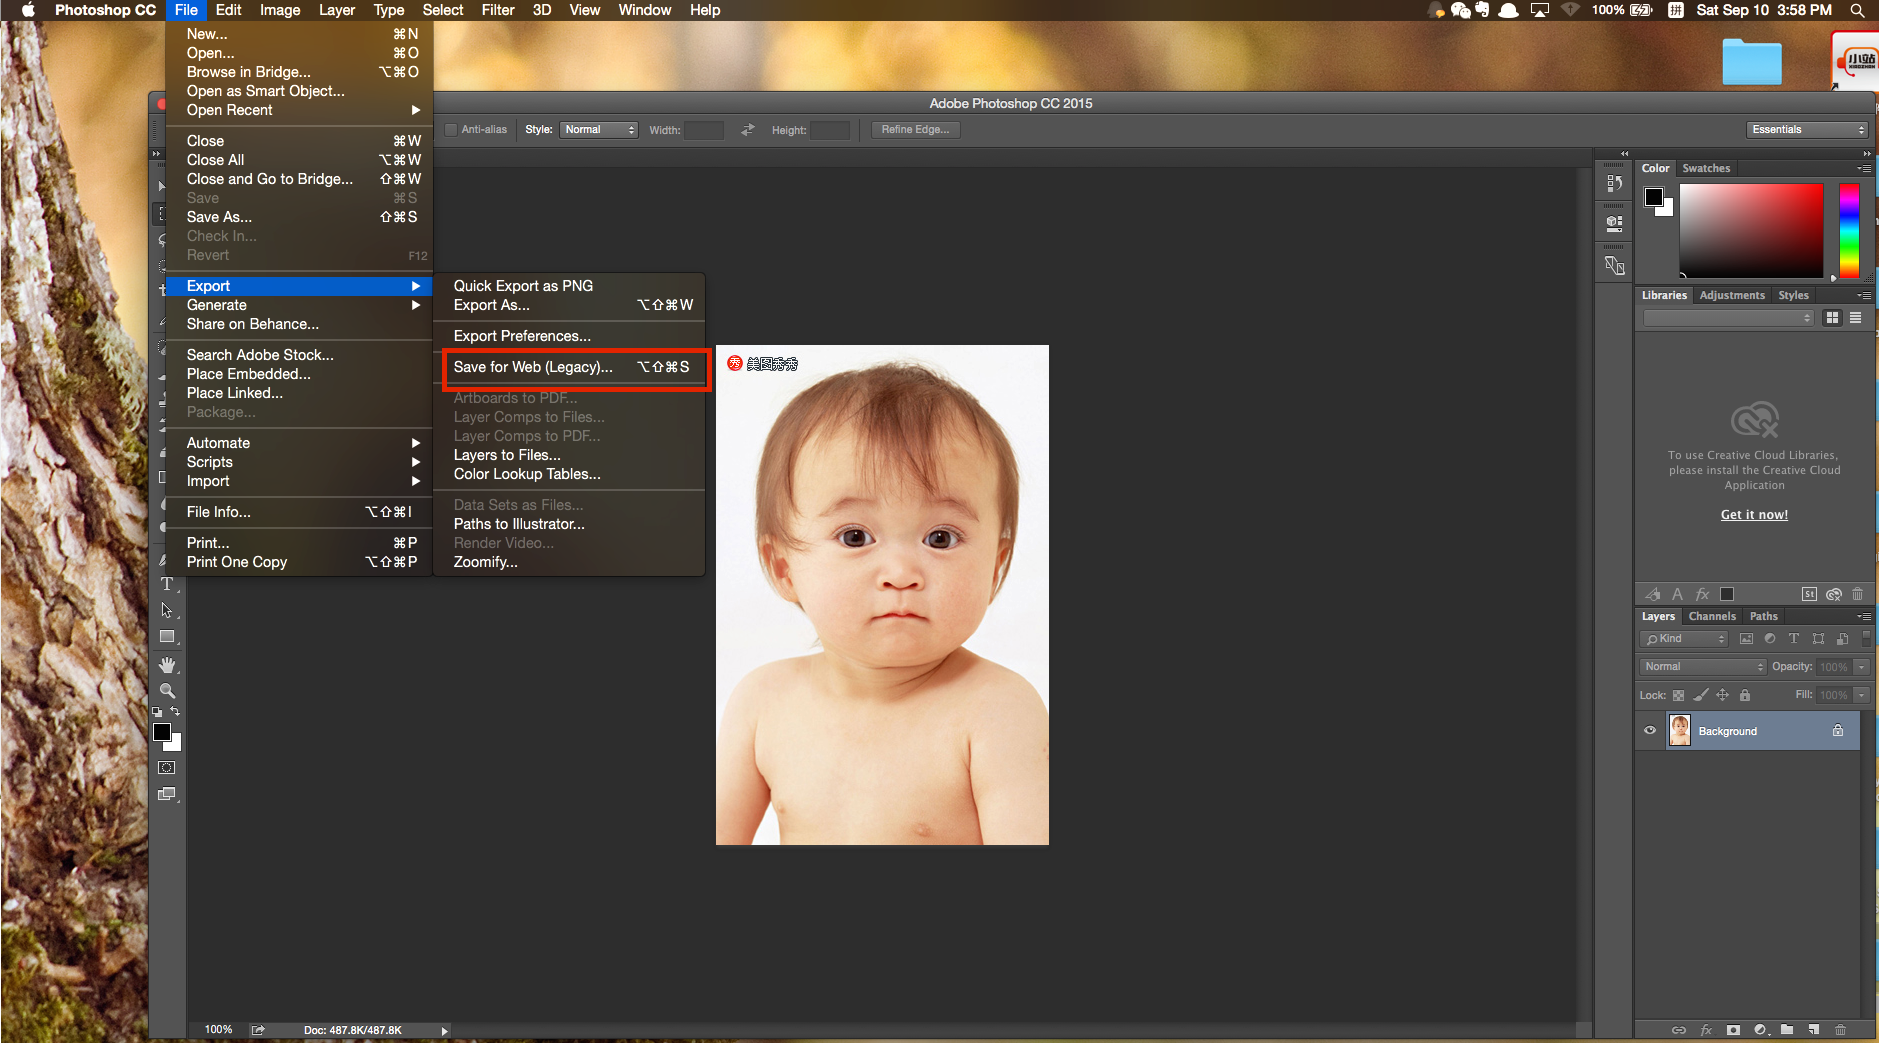The width and height of the screenshot is (1879, 1043).
Task: Open the Style Normal dropdown in options bar
Action: [598, 130]
